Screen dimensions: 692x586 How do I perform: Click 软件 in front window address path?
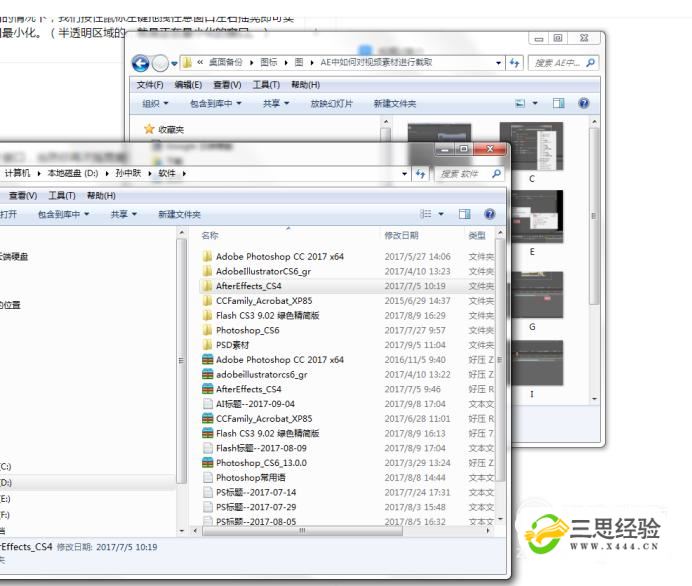(167, 173)
